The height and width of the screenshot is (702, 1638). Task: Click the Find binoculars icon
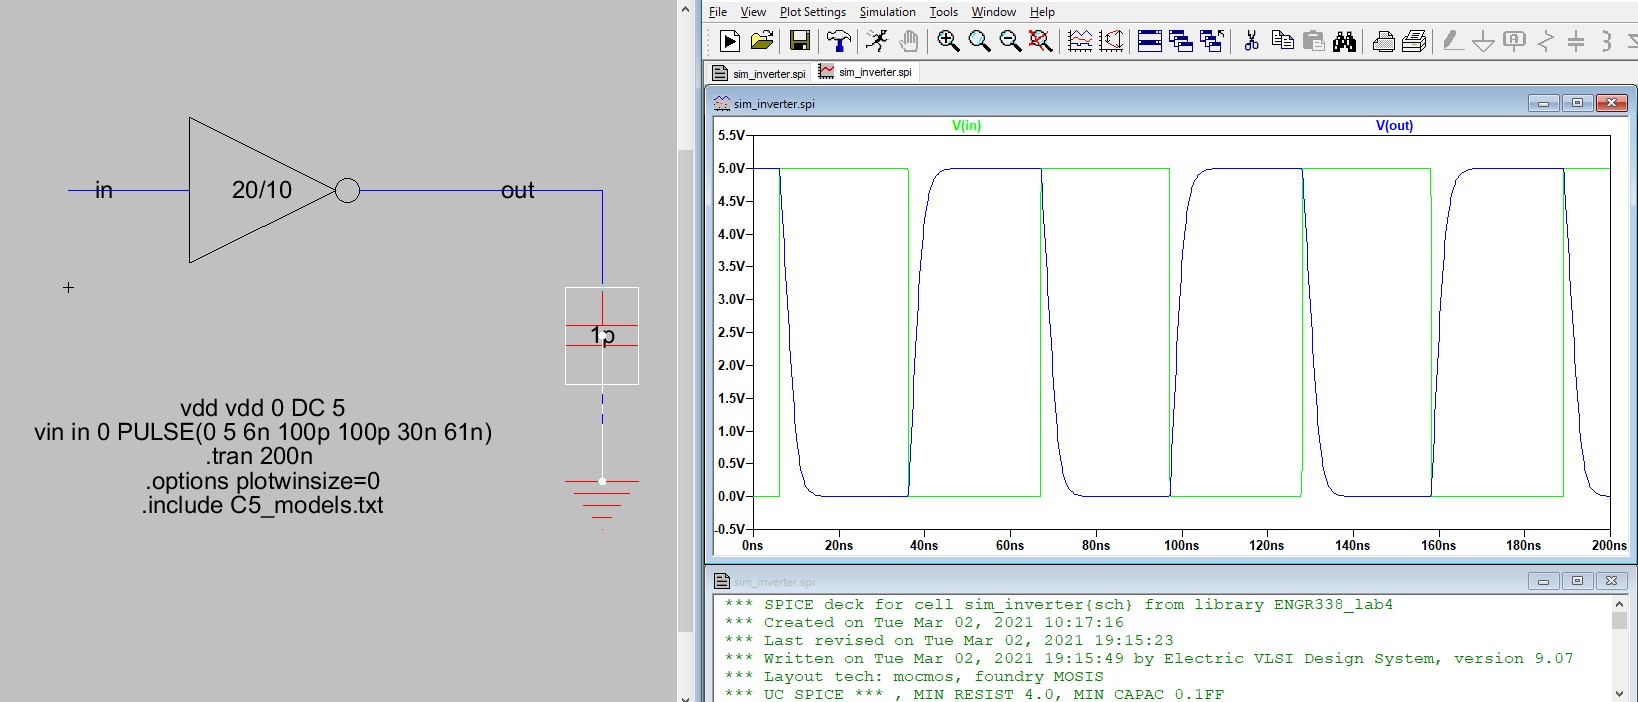point(1344,41)
